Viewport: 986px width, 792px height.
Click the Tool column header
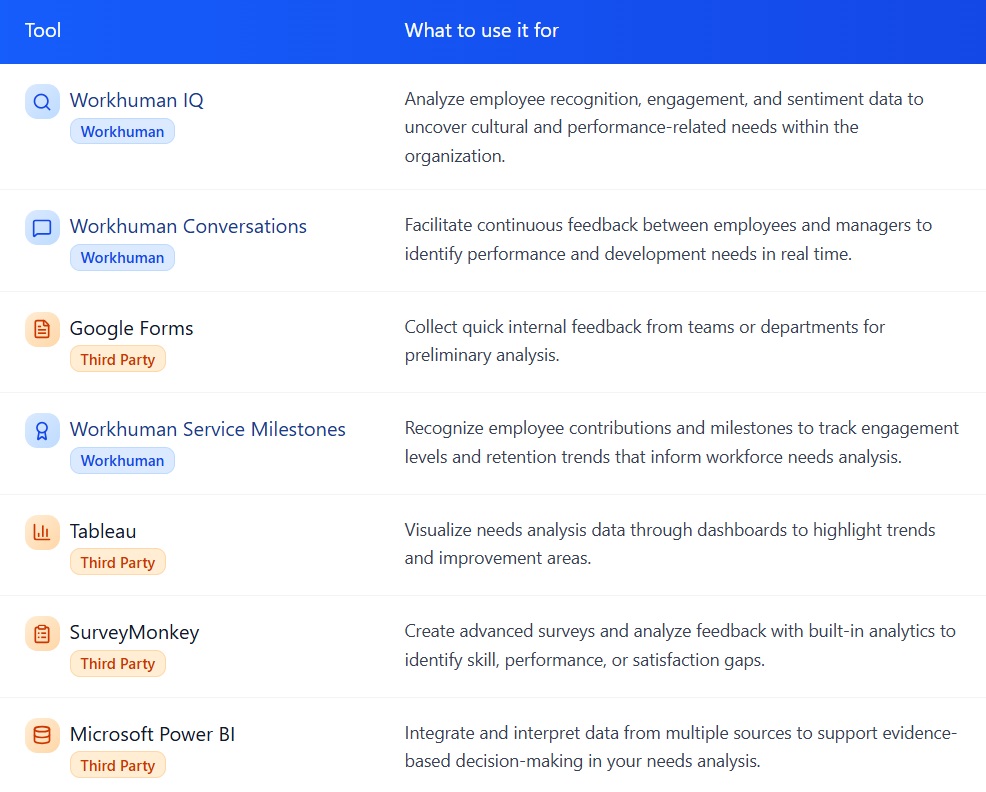(43, 30)
